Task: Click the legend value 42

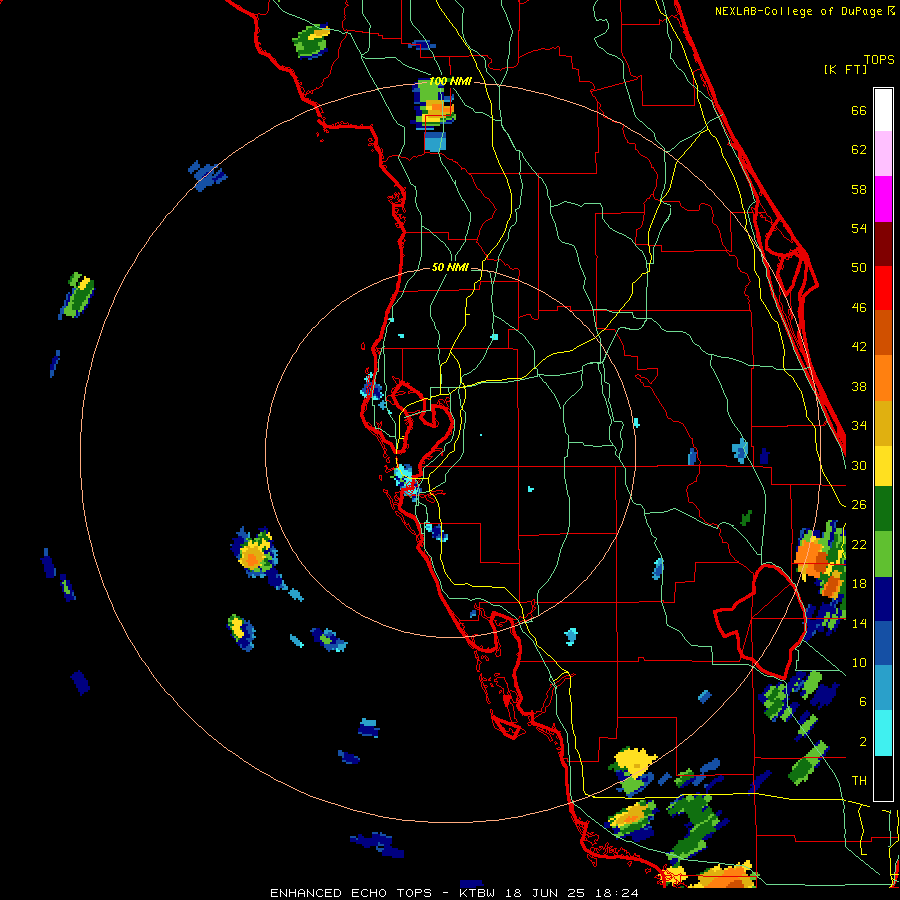Action: pyautogui.click(x=859, y=347)
